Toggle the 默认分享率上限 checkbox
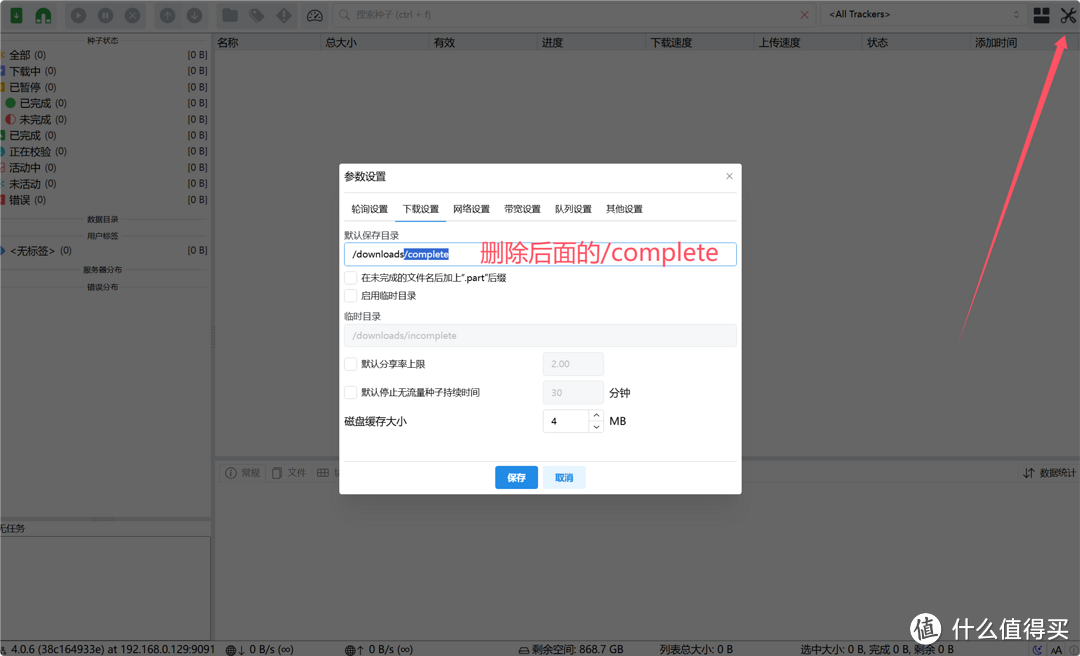Image resolution: width=1080 pixels, height=656 pixels. tap(351, 363)
